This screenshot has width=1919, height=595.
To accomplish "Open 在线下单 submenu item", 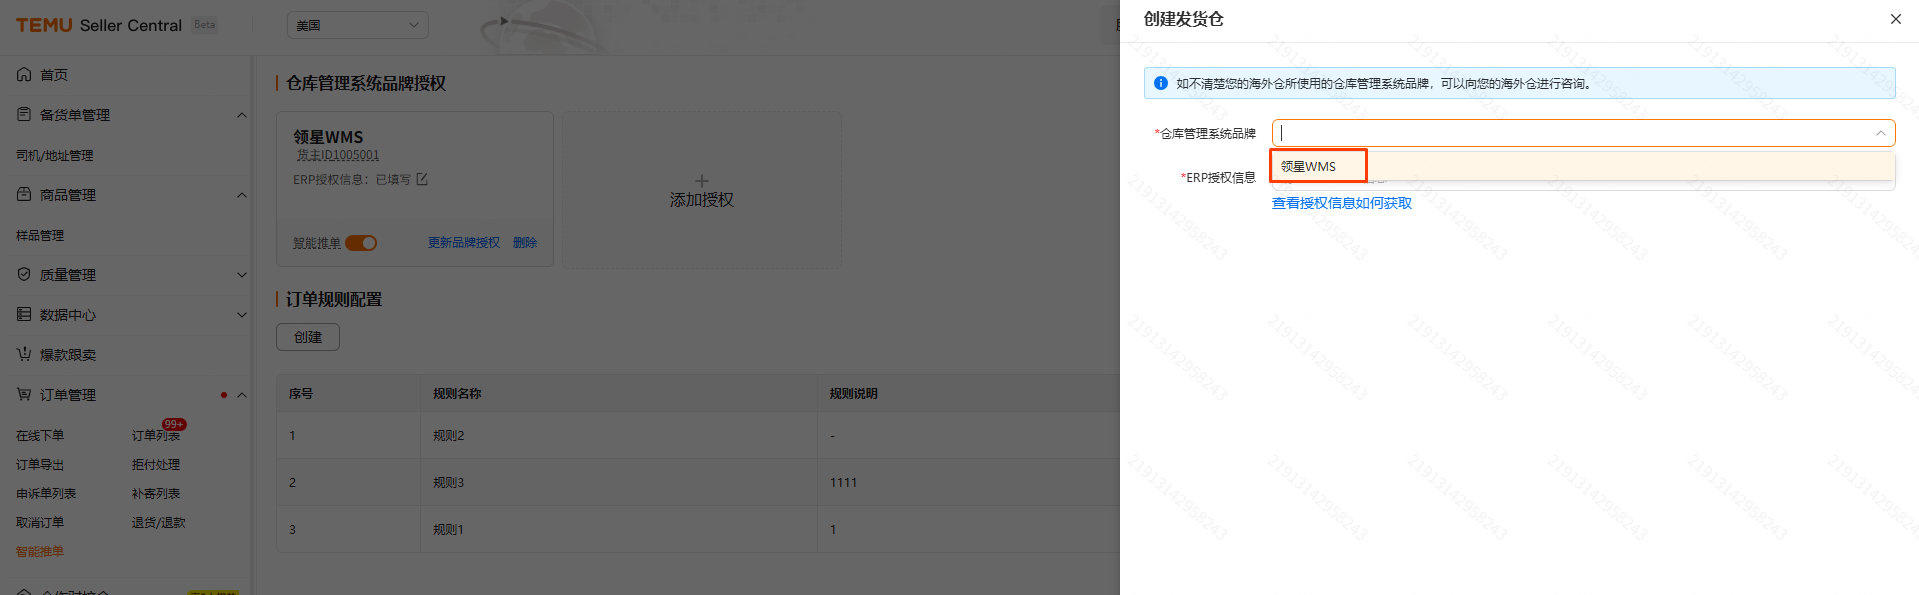I will coord(40,435).
